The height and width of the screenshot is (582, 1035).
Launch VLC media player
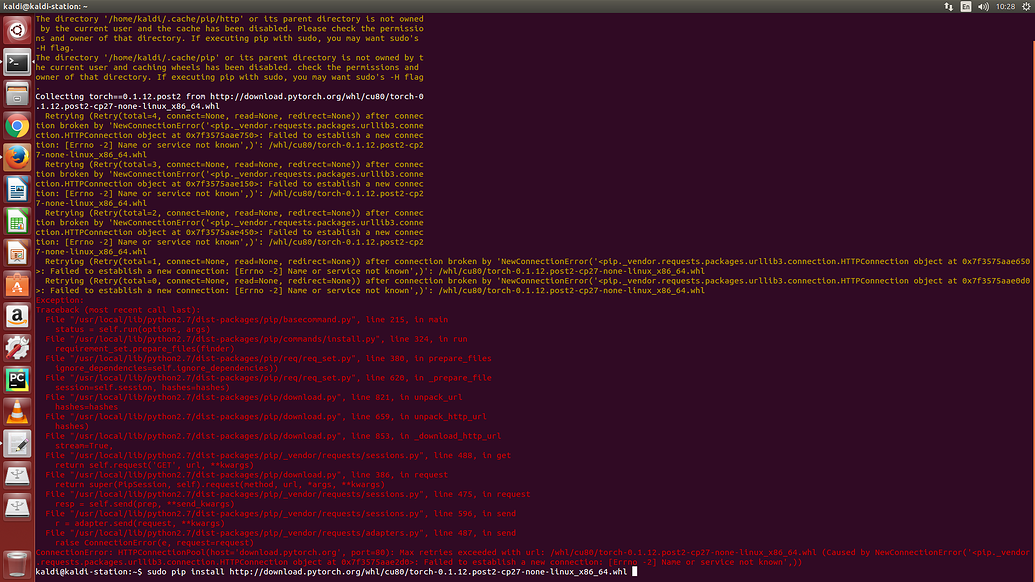point(16,411)
